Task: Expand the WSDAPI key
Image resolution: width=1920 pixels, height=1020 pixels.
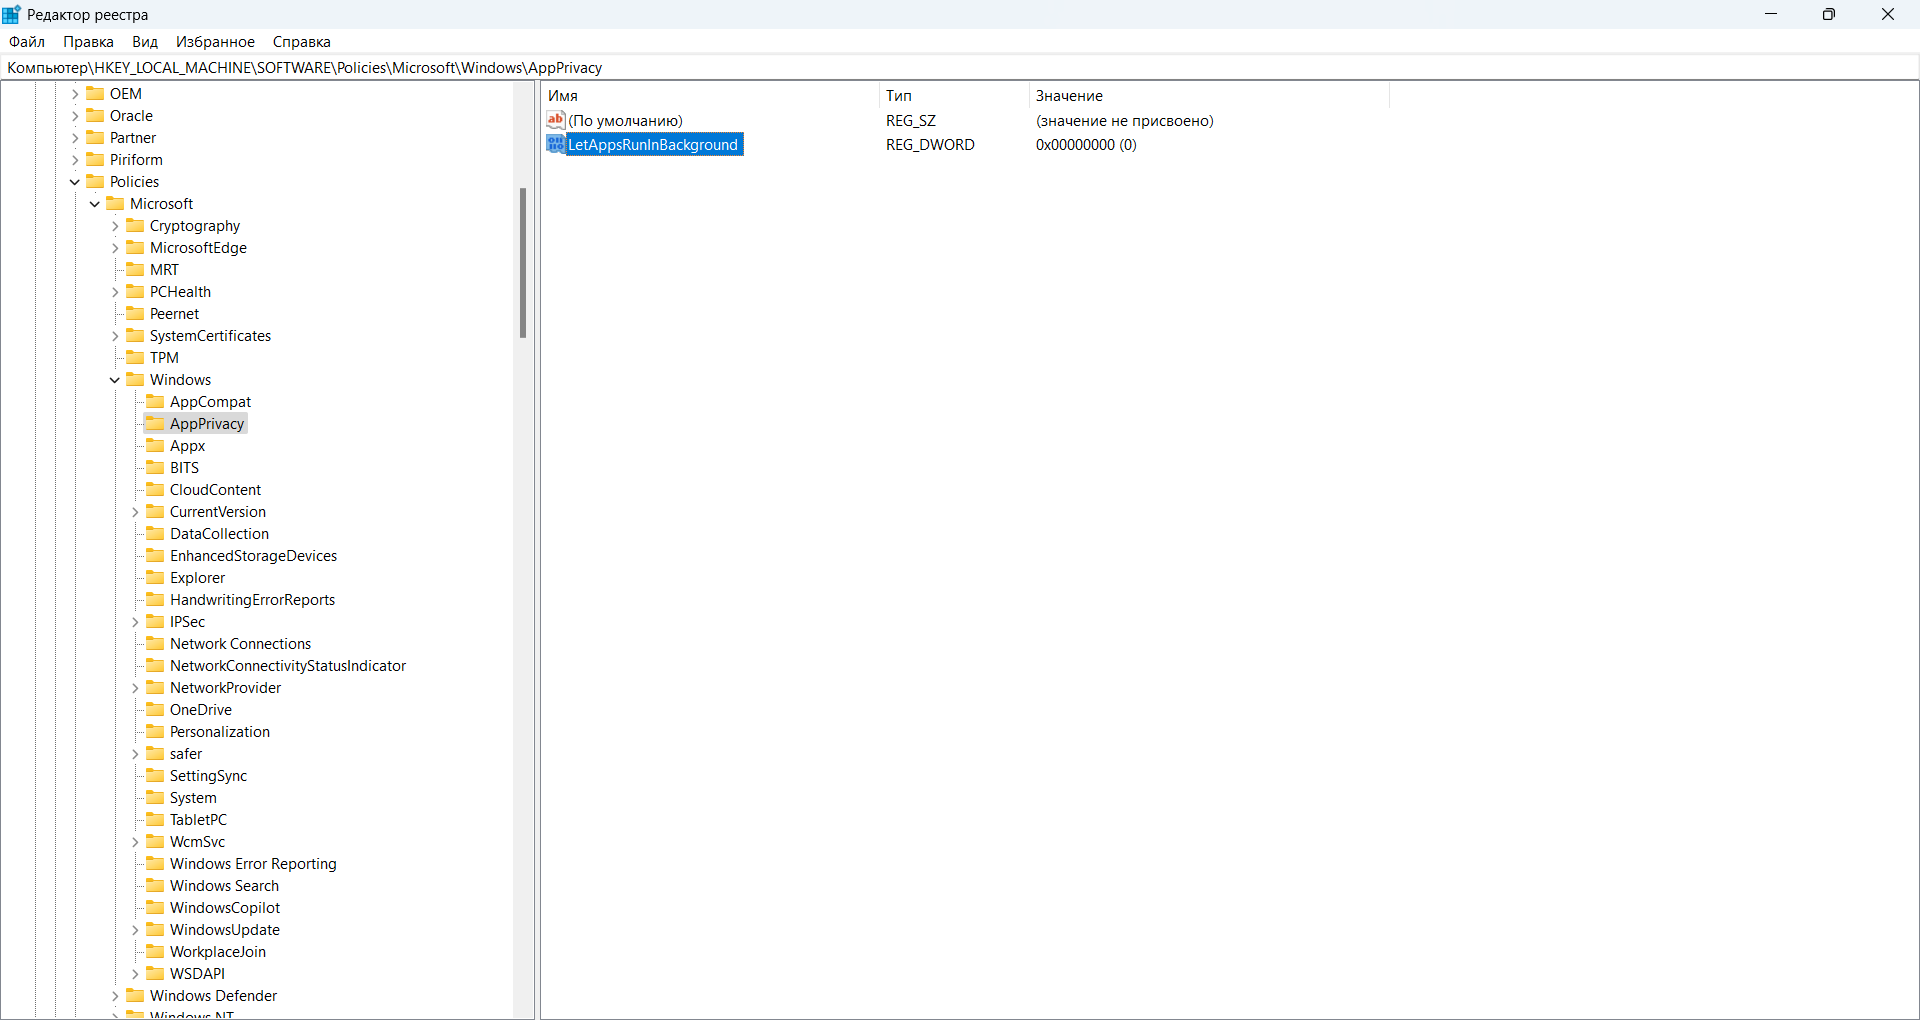Action: tap(135, 974)
